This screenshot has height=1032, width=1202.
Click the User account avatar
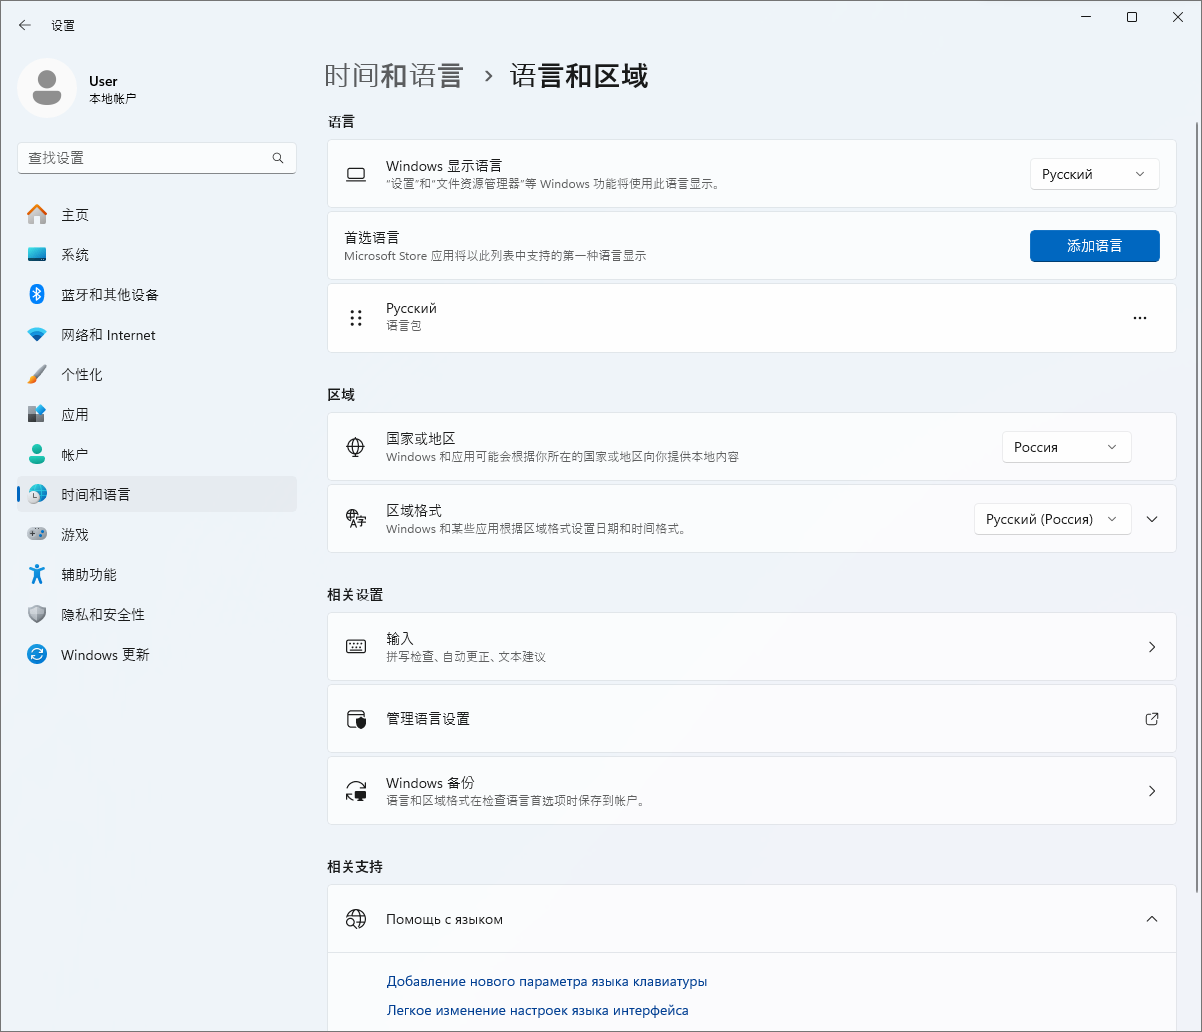(x=47, y=88)
